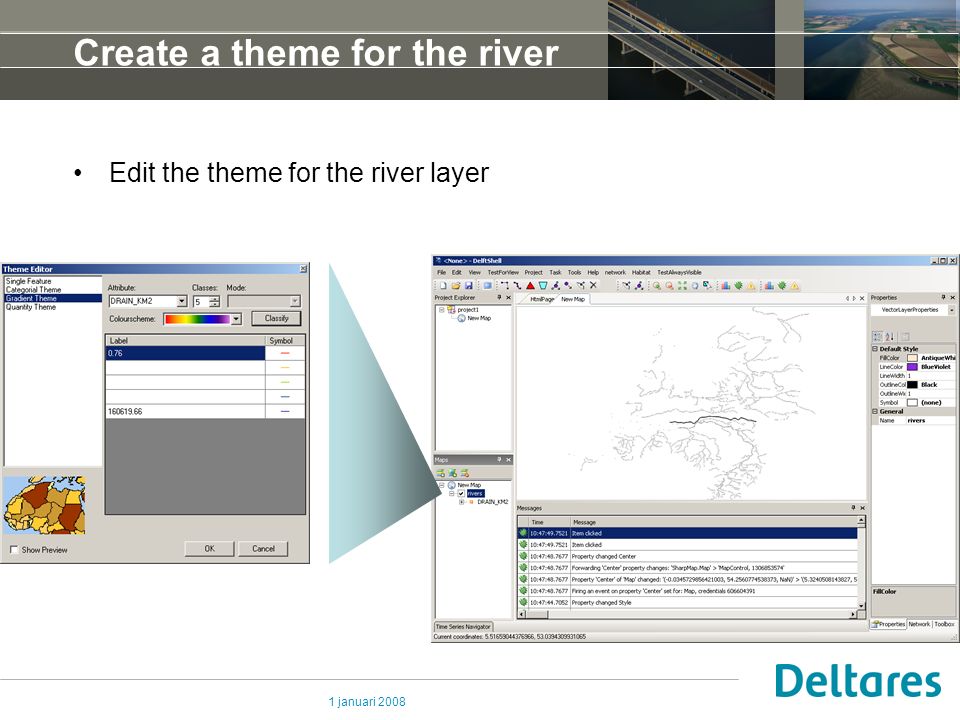Screen dimensions: 960x720
Task: Collapse the project1 tree node
Action: click(x=441, y=310)
